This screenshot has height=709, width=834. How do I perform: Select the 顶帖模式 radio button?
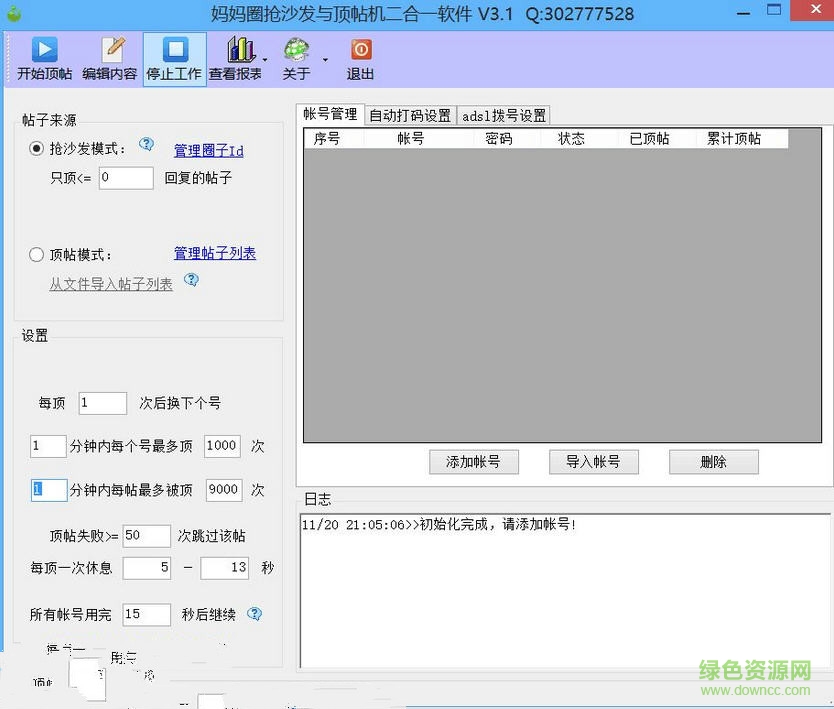35,254
